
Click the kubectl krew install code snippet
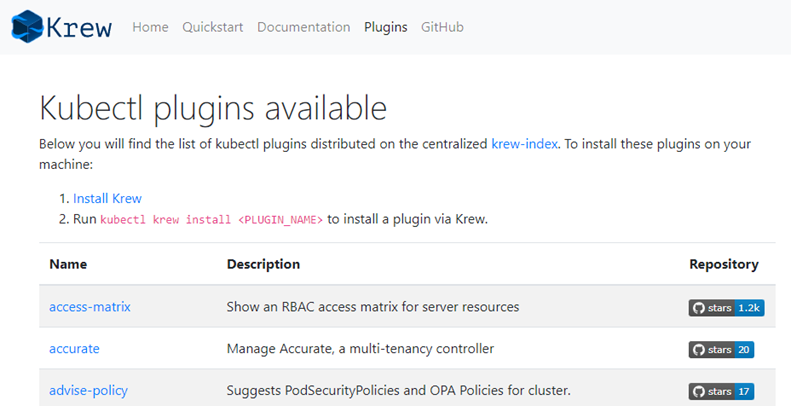click(211, 220)
